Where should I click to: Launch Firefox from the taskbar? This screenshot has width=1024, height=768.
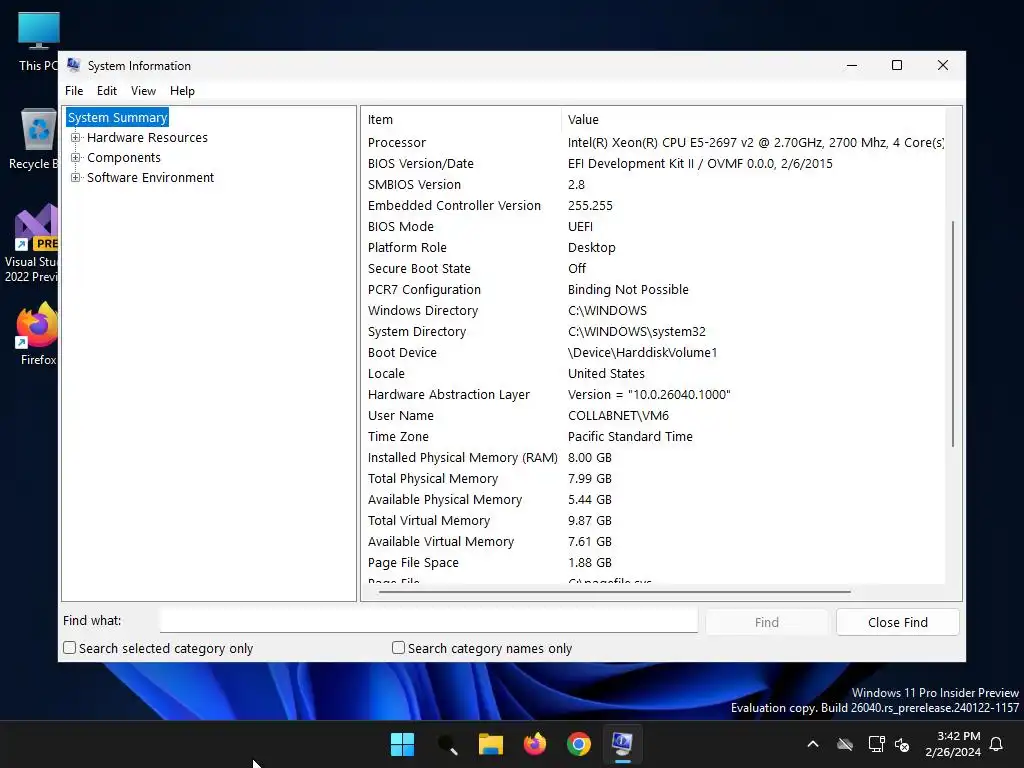pyautogui.click(x=535, y=744)
